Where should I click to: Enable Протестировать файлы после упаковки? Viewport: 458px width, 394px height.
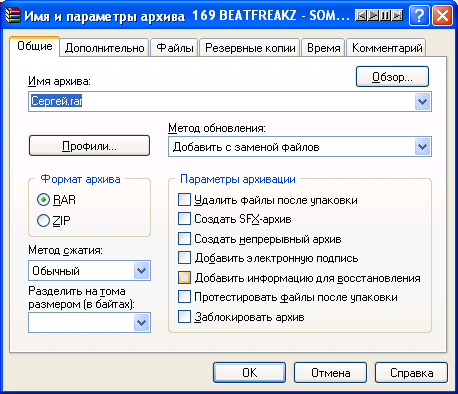coord(184,297)
